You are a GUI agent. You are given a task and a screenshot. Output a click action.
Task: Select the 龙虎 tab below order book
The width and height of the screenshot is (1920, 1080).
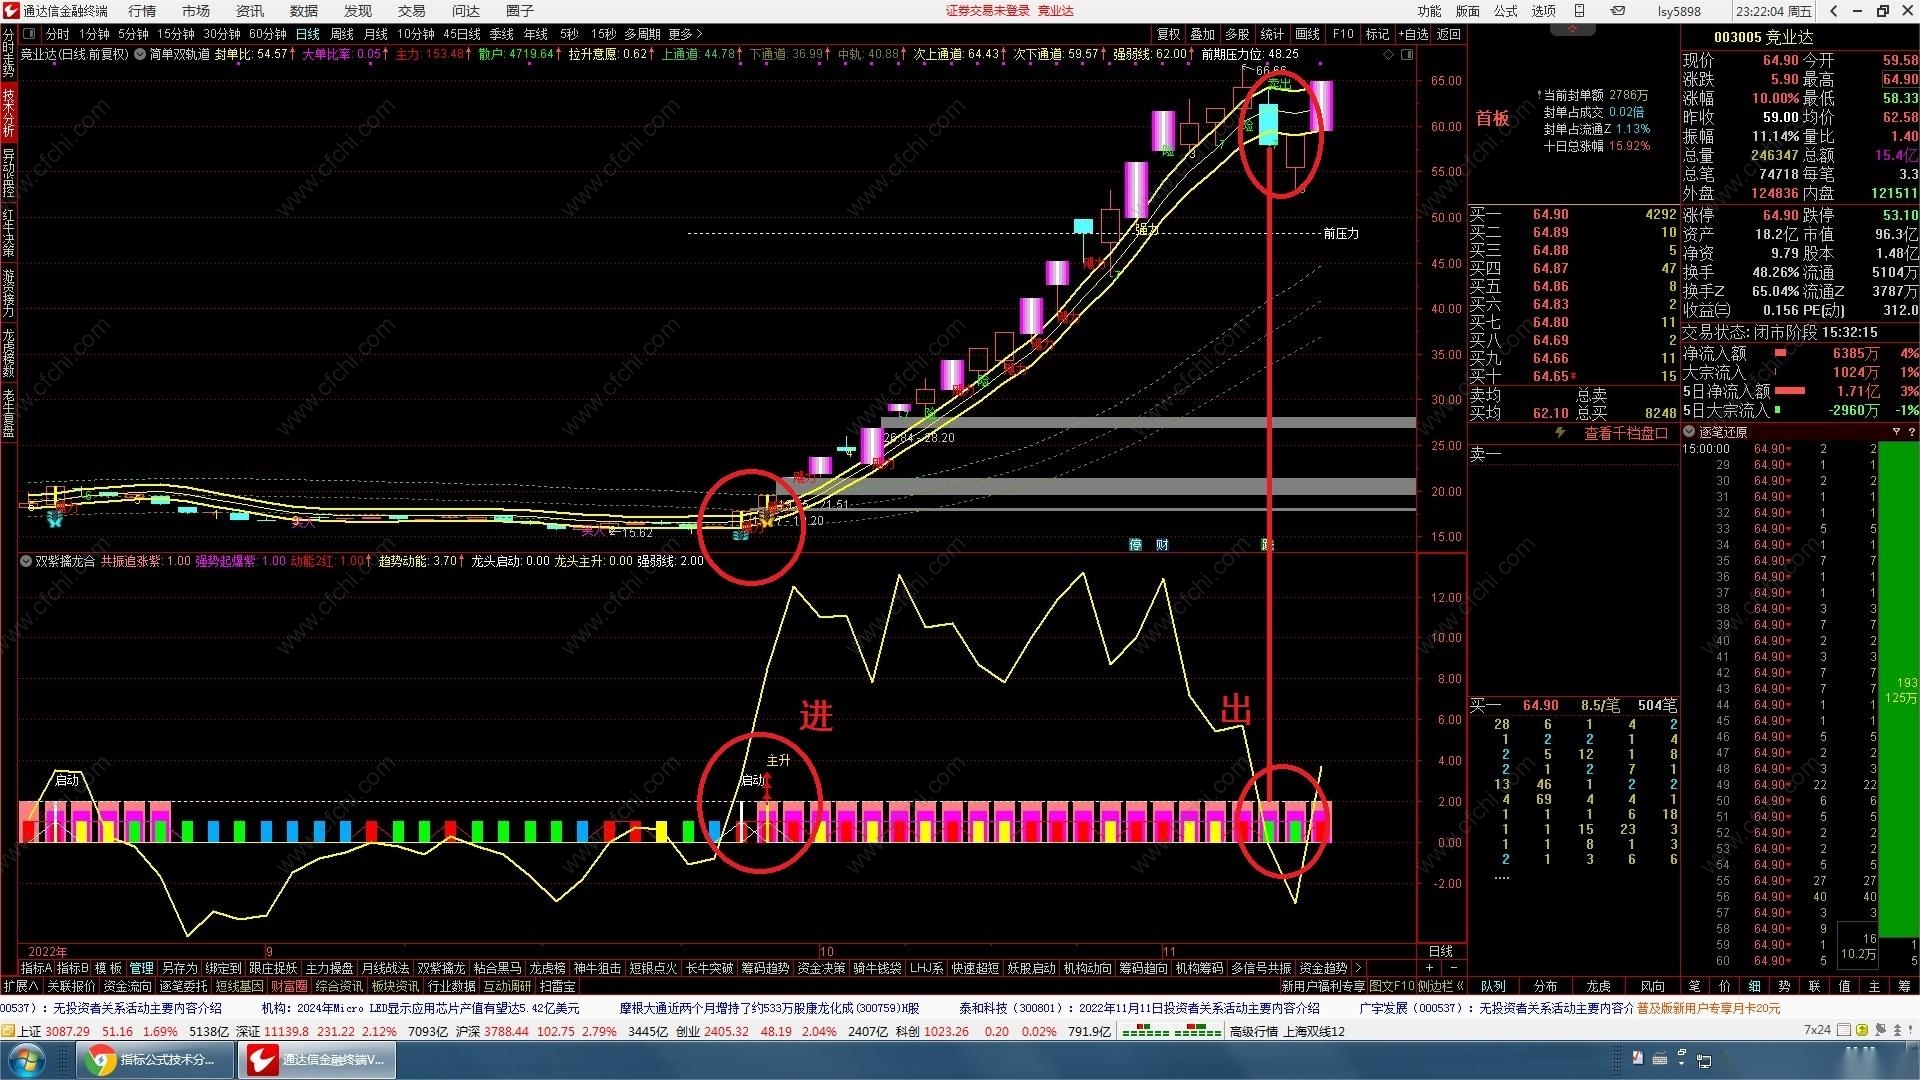(1598, 986)
